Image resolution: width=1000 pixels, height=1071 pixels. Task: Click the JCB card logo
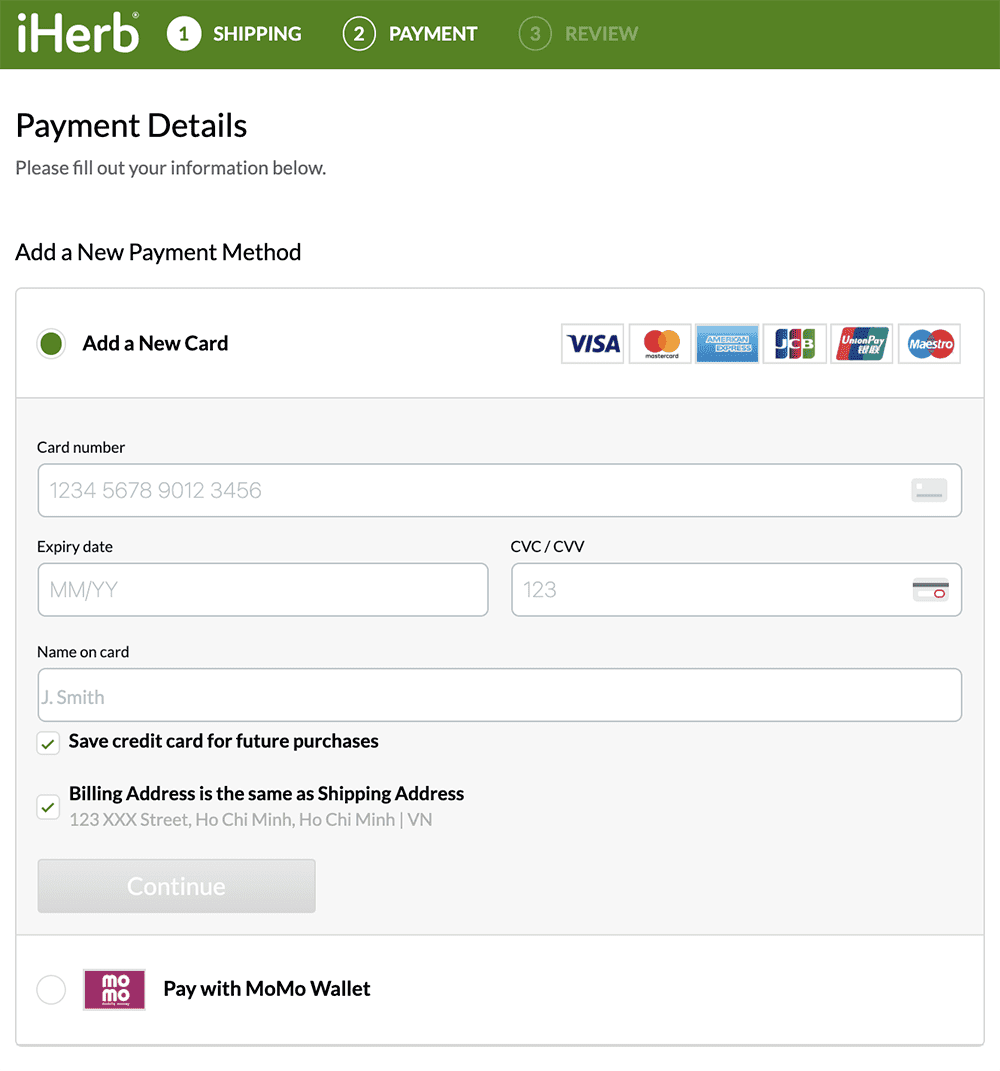coord(794,343)
